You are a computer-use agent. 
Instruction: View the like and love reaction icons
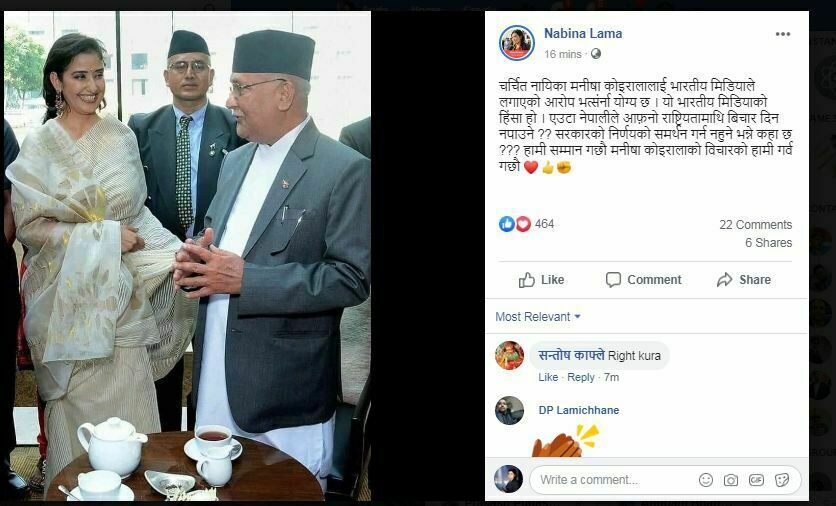(x=515, y=224)
